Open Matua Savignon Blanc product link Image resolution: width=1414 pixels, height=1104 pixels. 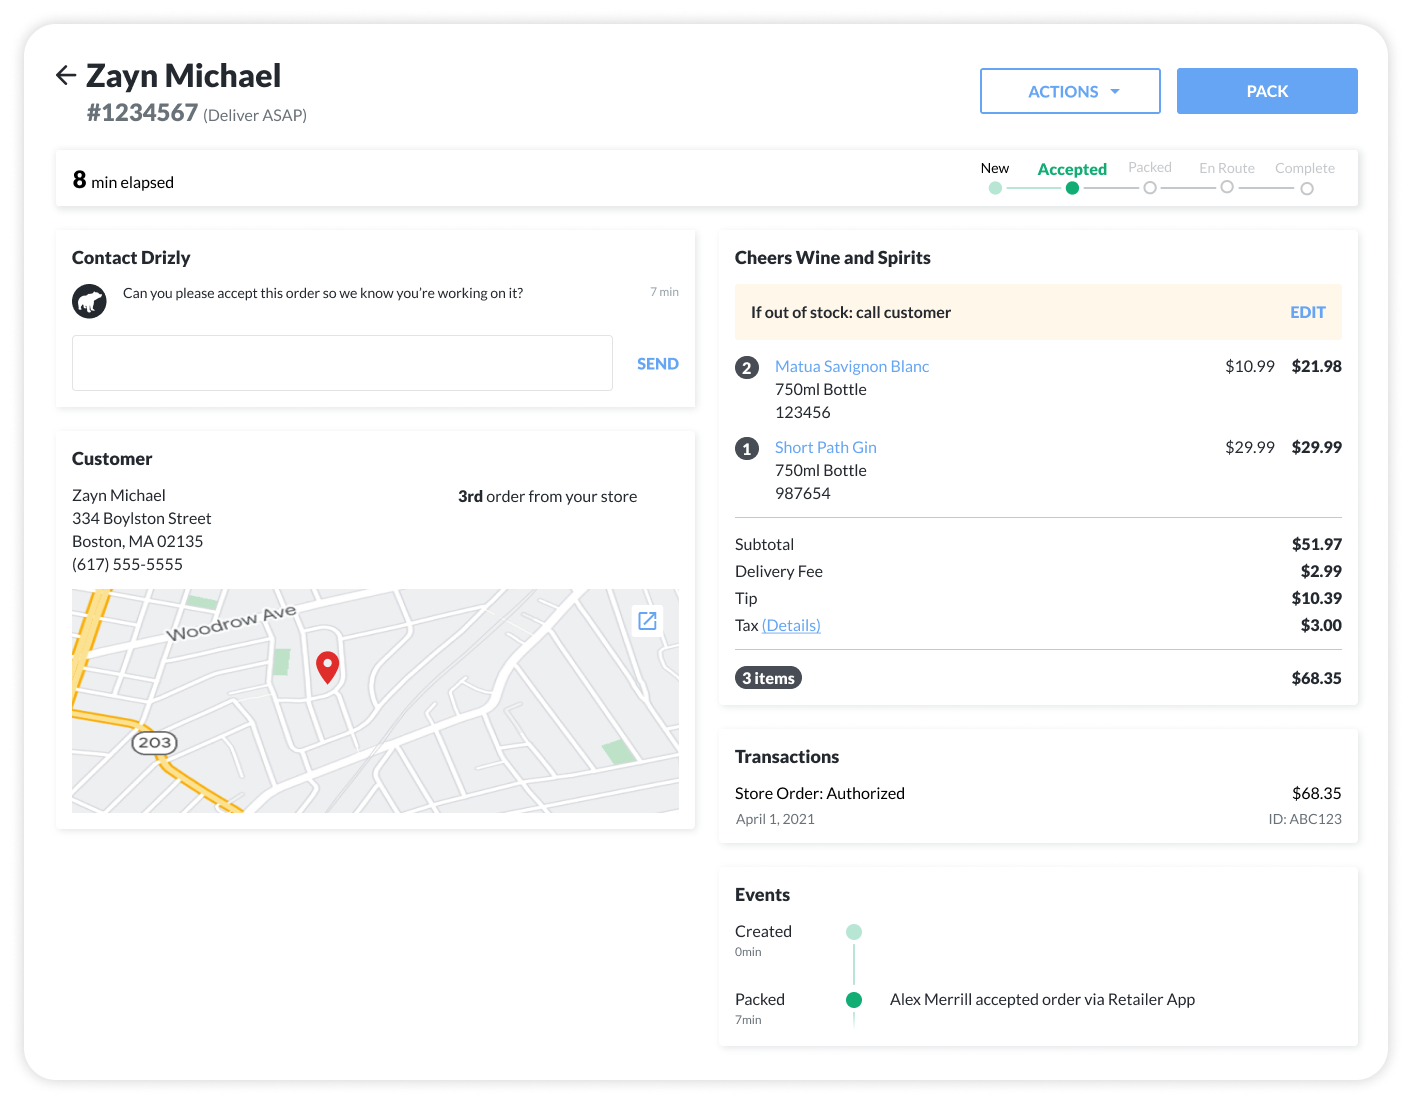(852, 366)
